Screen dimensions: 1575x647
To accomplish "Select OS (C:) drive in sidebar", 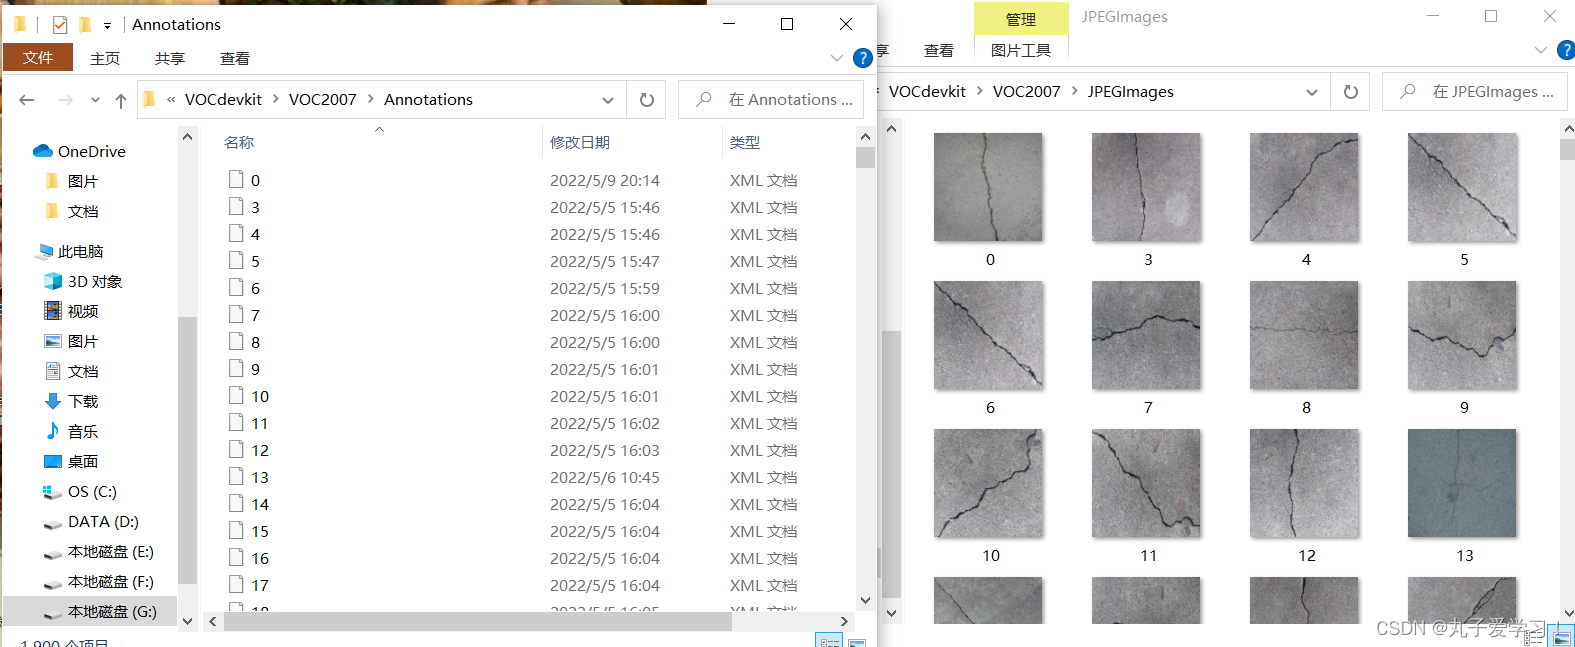I will 80,492.
